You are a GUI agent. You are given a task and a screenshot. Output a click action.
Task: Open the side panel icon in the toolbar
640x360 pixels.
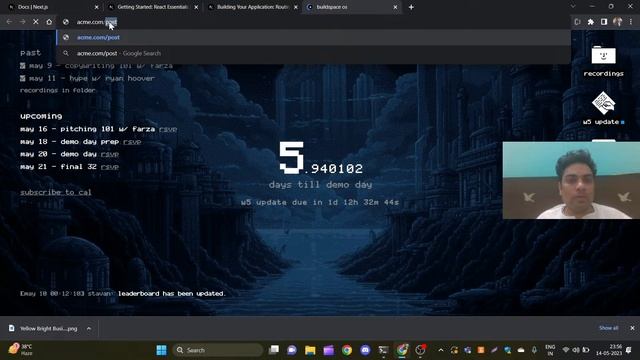604,22
